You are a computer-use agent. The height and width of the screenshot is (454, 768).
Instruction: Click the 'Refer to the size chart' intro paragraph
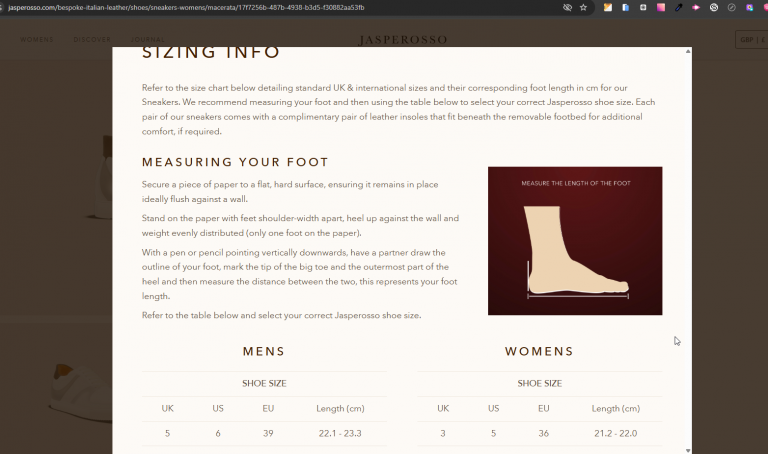(399, 110)
